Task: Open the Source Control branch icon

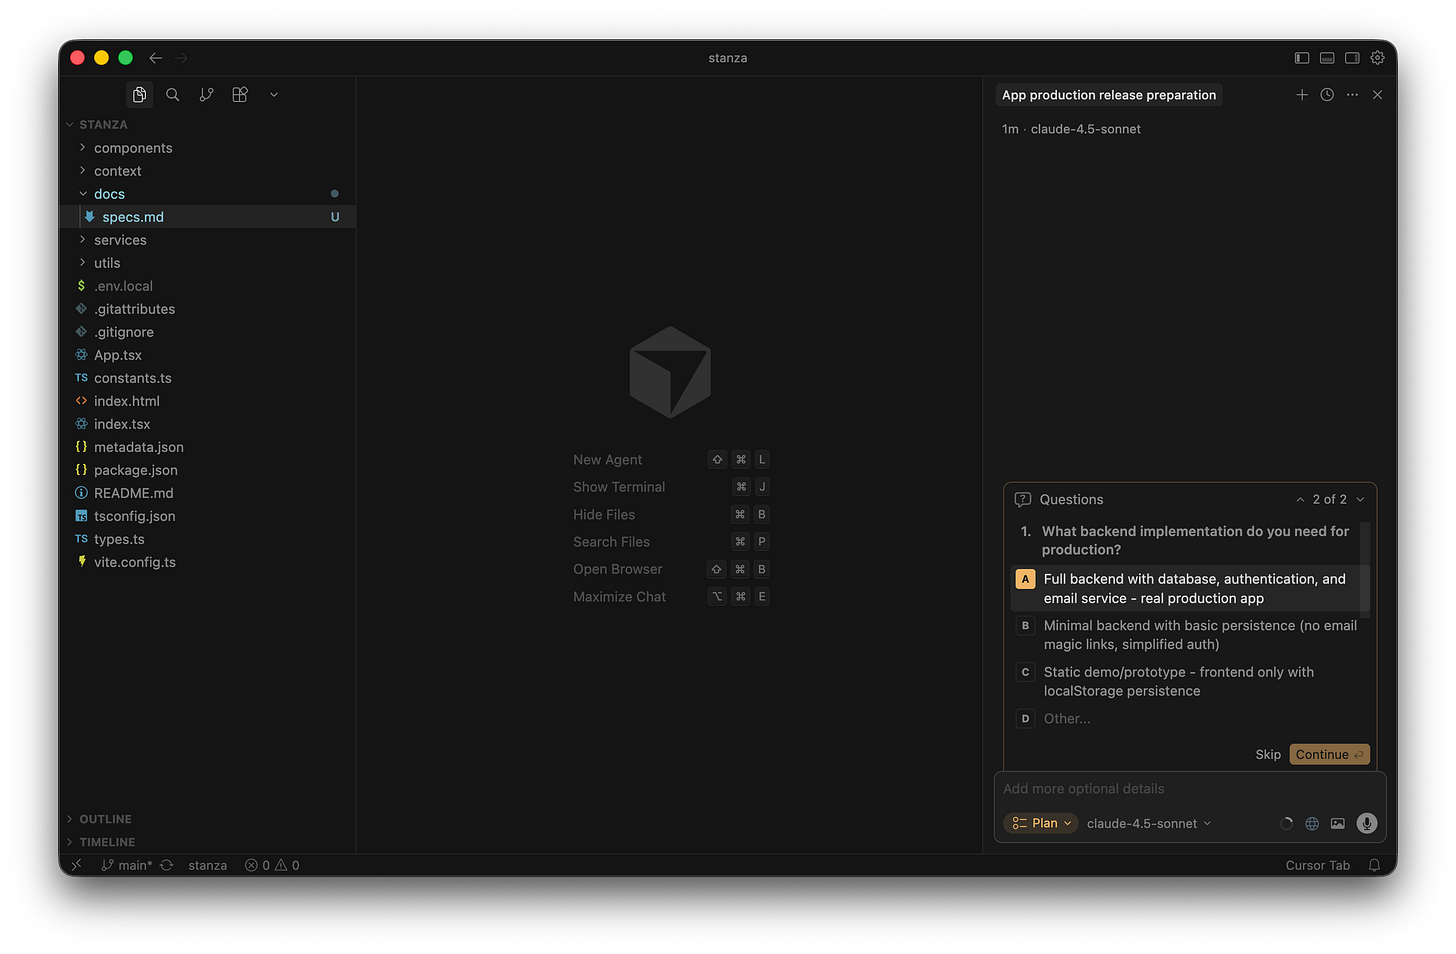Action: (x=206, y=94)
